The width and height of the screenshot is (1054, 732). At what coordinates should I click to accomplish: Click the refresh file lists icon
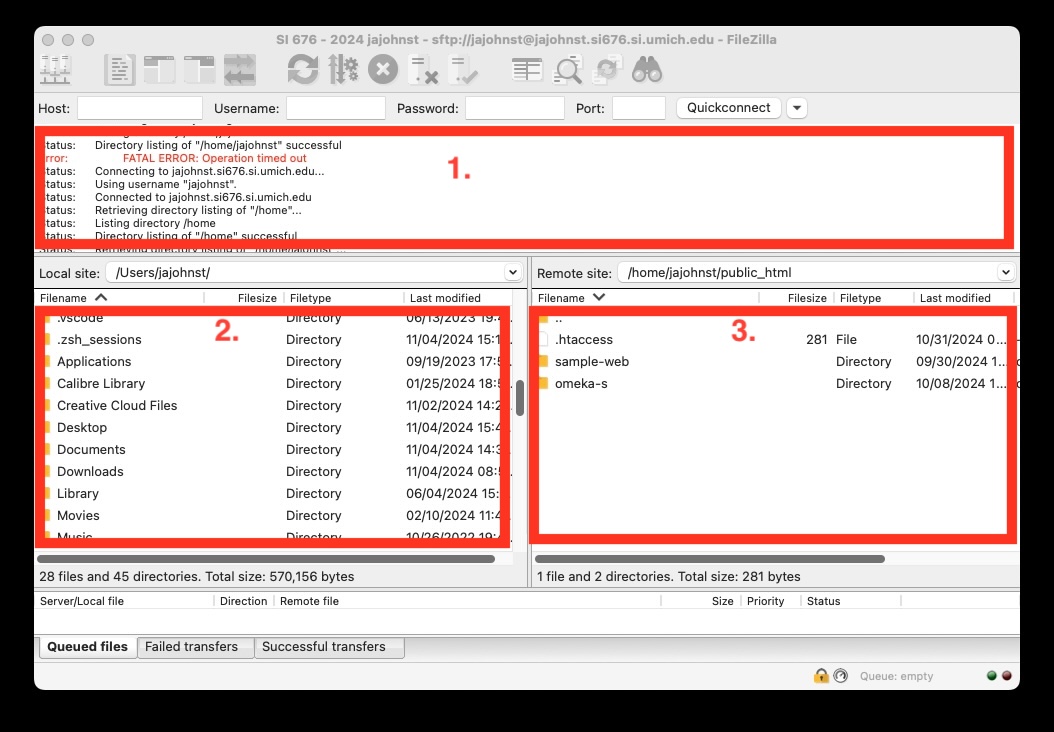302,70
